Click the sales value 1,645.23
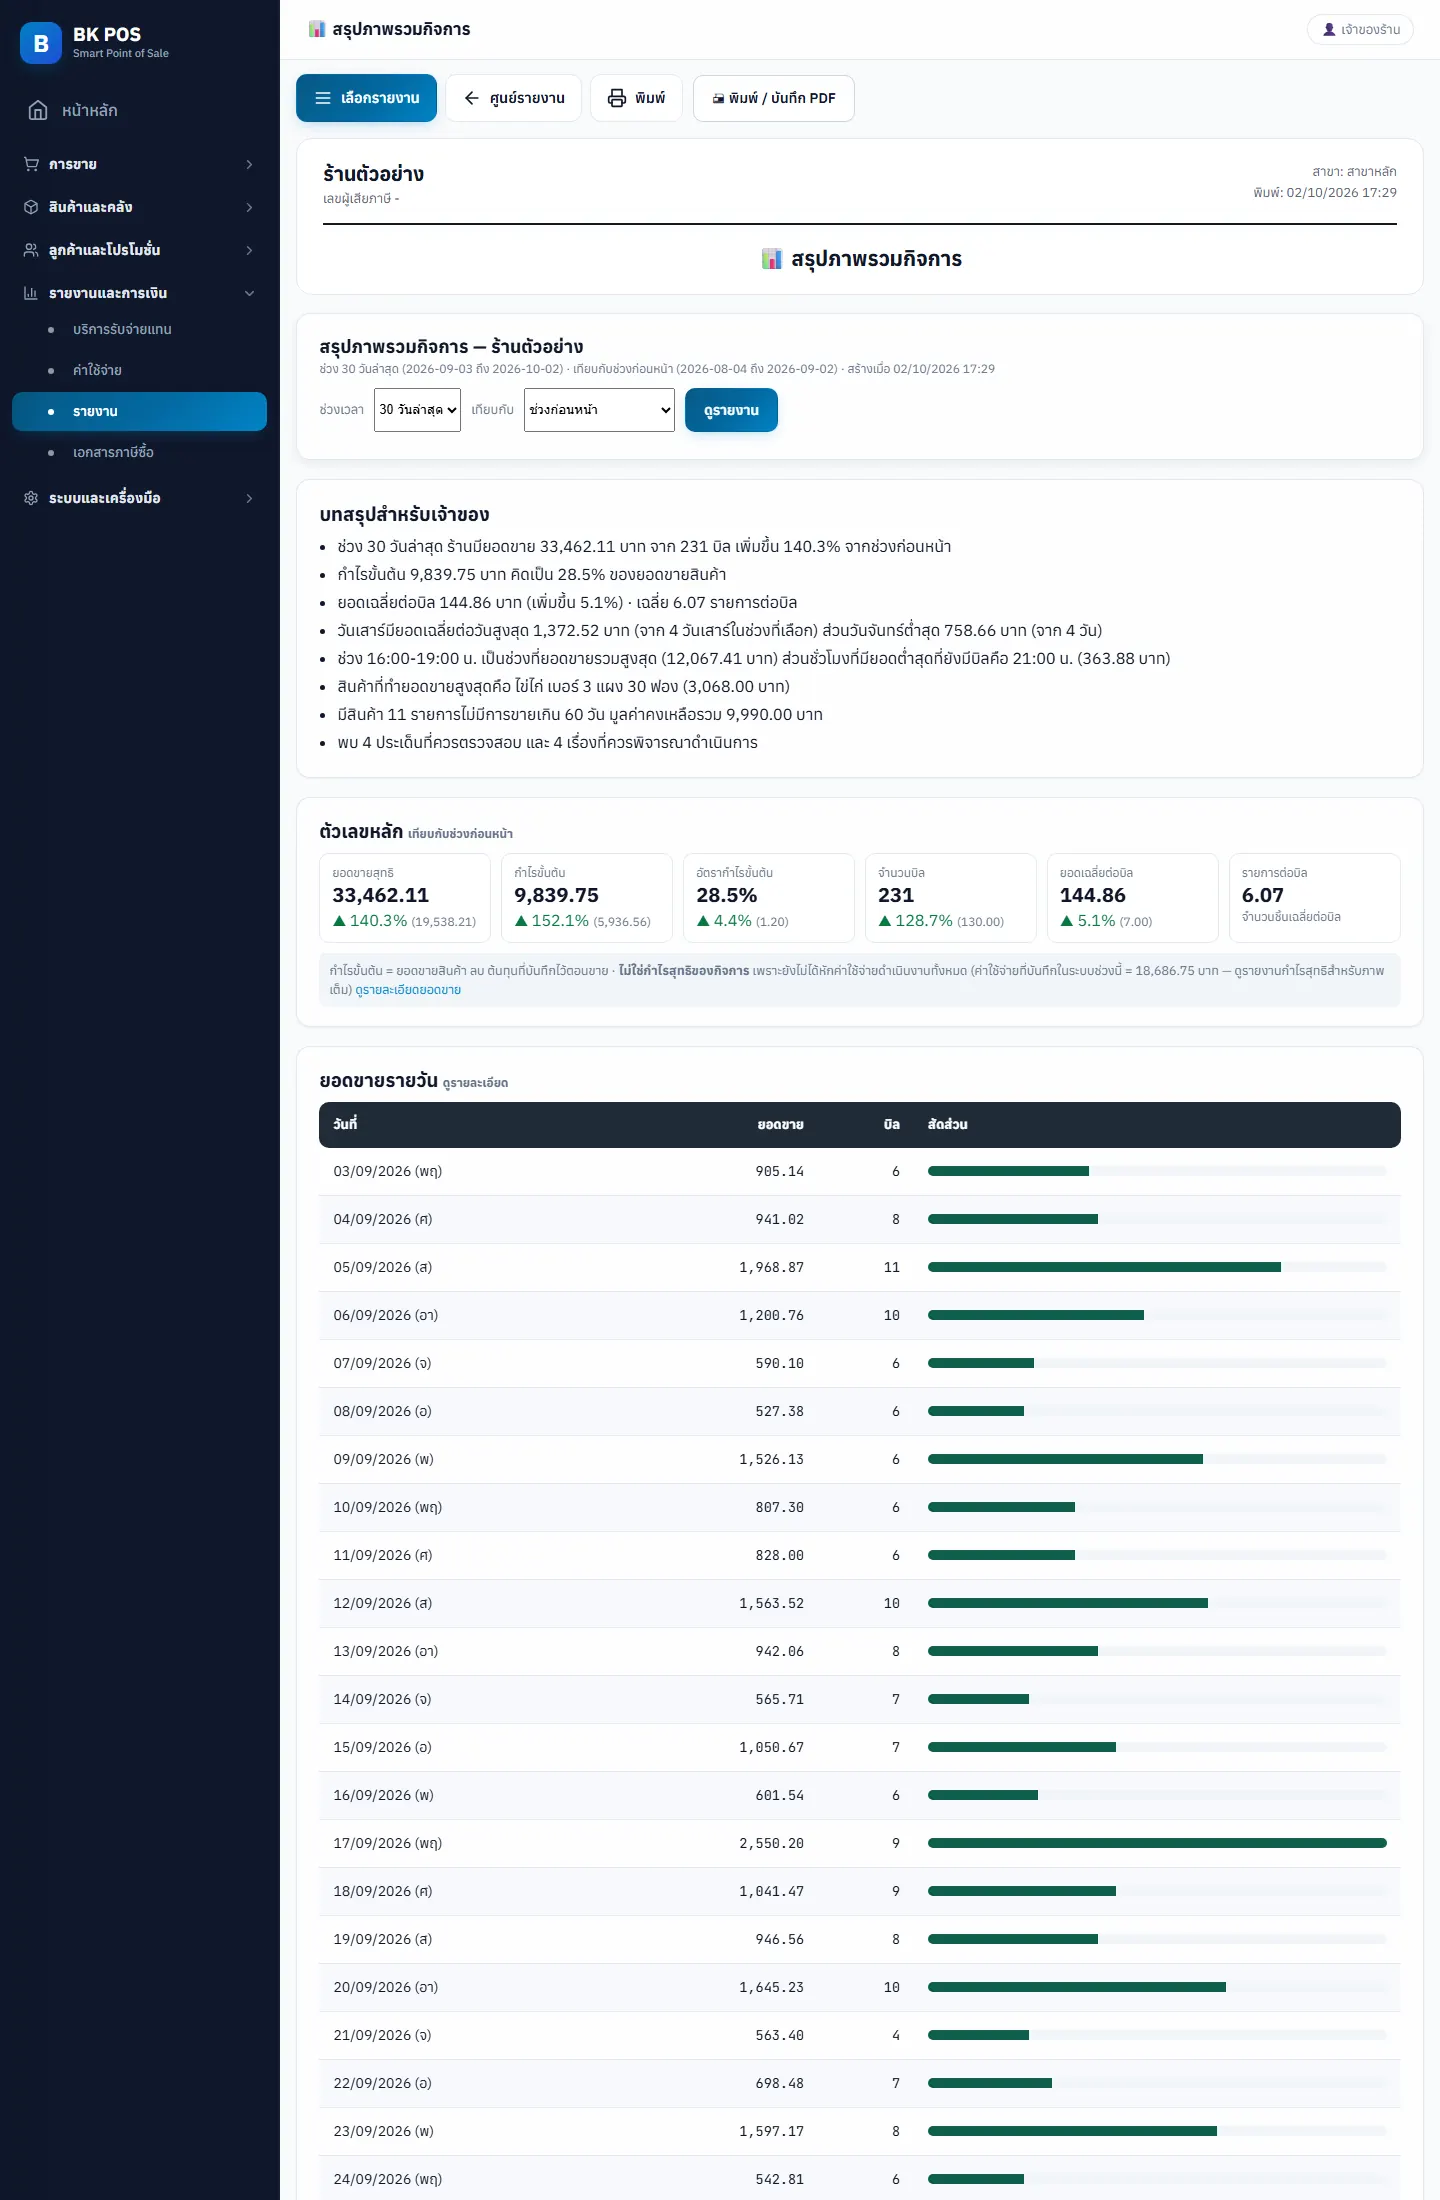This screenshot has width=1440, height=2200. pyautogui.click(x=771, y=1987)
